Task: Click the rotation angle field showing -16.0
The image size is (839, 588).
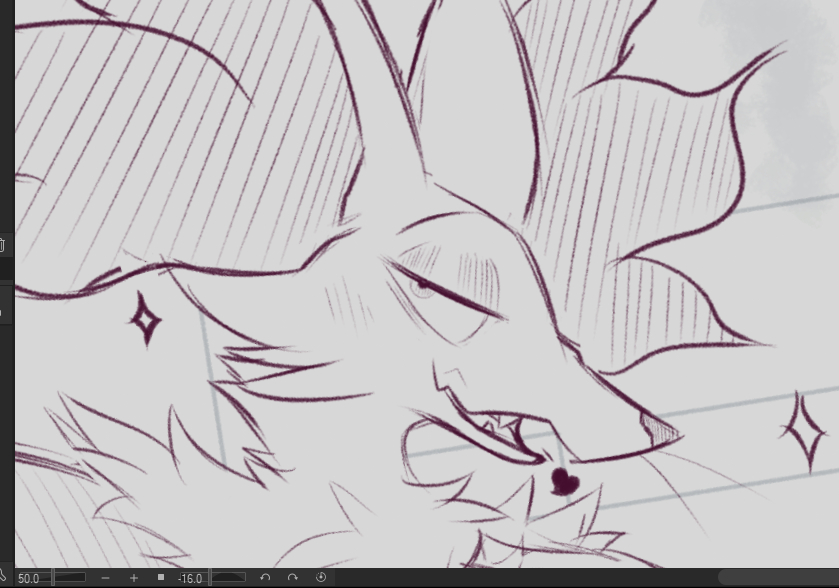Action: [190, 578]
